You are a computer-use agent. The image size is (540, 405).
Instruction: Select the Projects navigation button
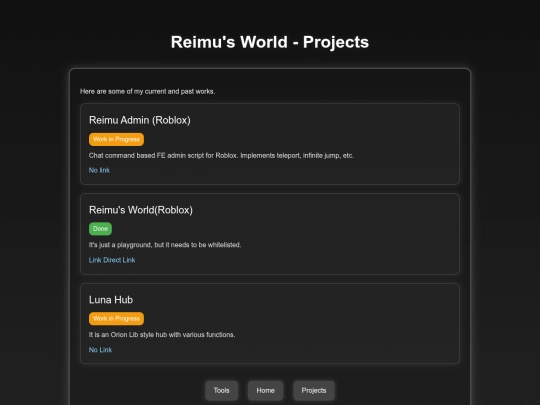coord(314,391)
